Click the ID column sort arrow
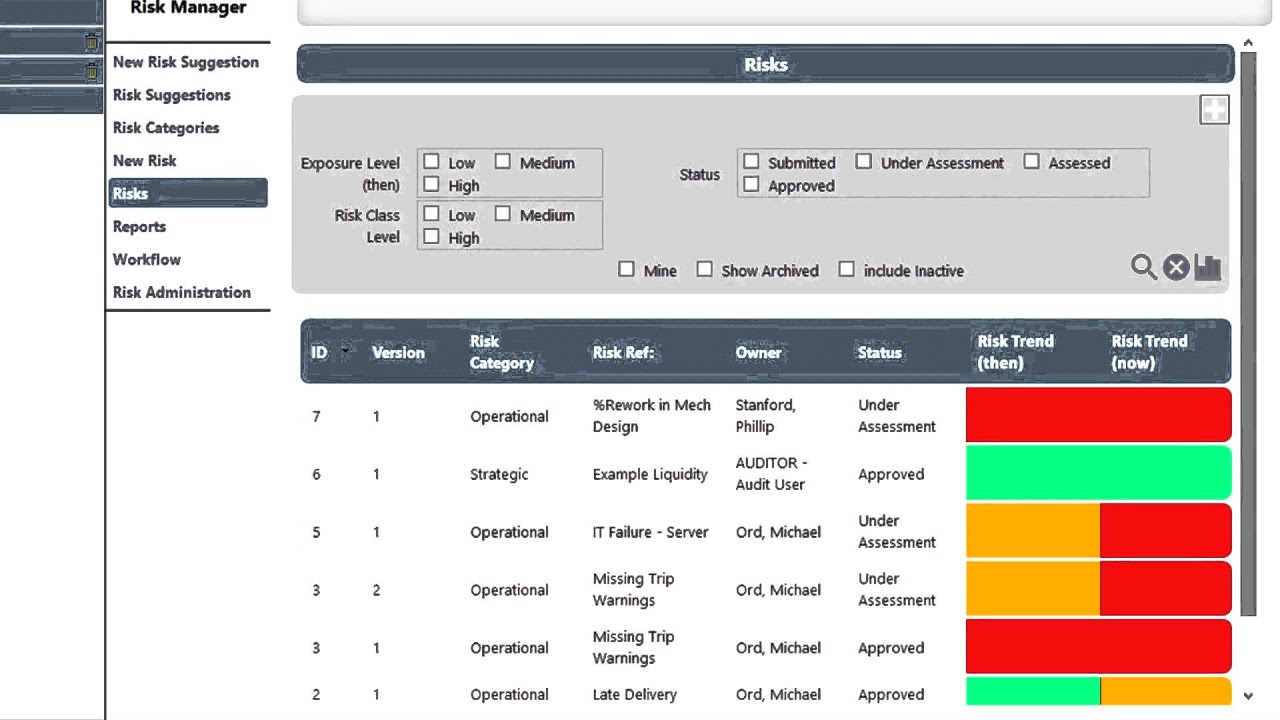The image size is (1280, 720). (x=346, y=352)
